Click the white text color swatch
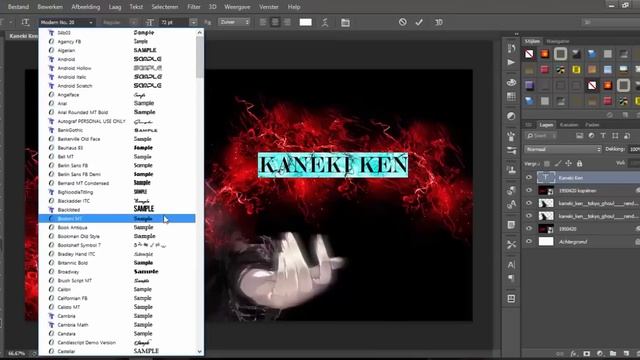Image resolution: width=640 pixels, height=360 pixels. pyautogui.click(x=305, y=22)
